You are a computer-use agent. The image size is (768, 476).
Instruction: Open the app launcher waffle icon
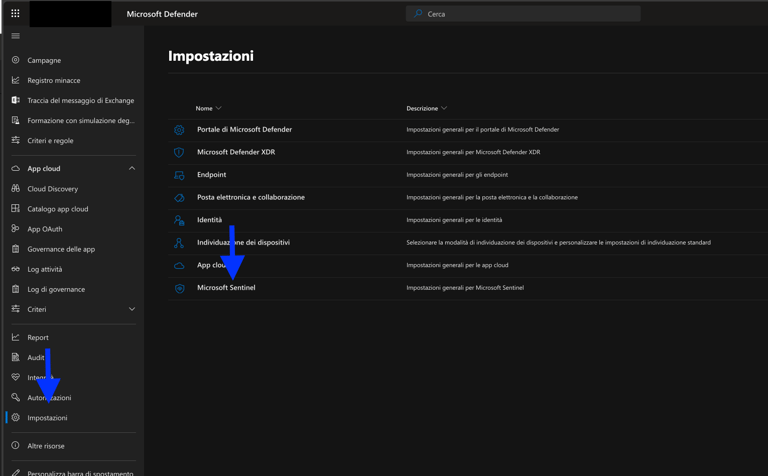pos(15,13)
